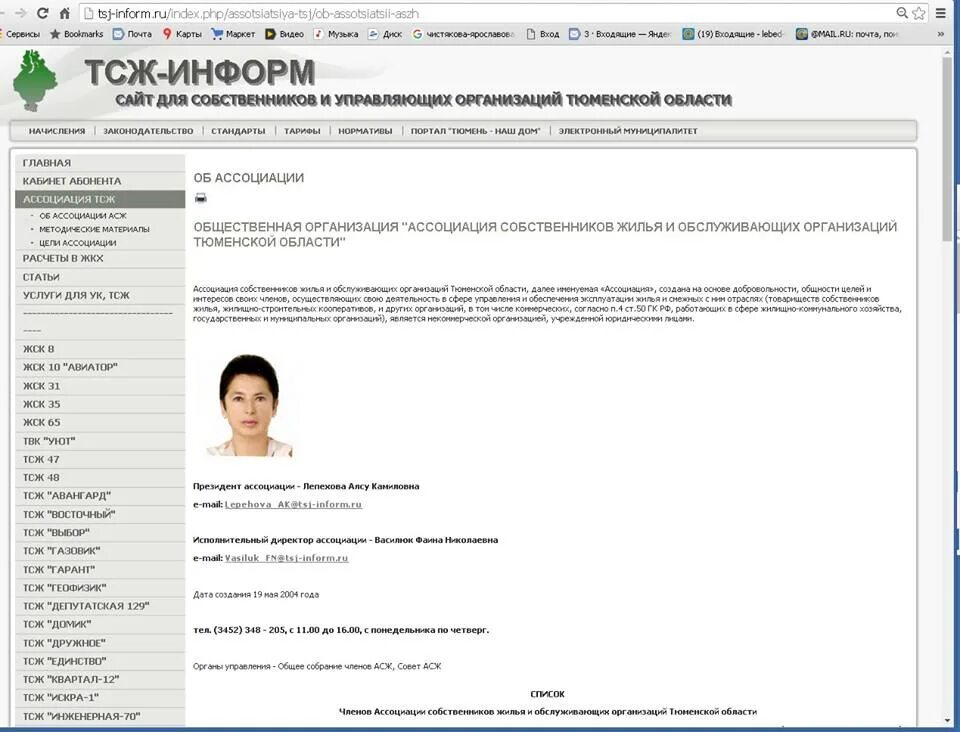960x732 pixels.
Task: Open Яндекс.Диск from the bookmarks bar
Action: pyautogui.click(x=383, y=32)
